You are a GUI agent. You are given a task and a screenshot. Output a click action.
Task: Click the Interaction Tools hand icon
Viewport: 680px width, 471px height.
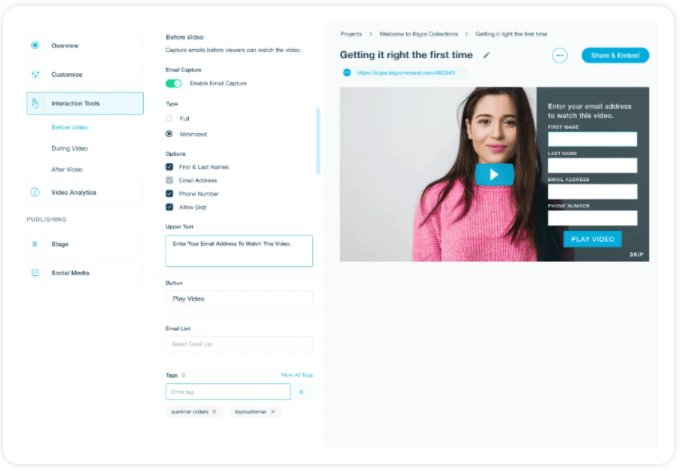[x=35, y=103]
